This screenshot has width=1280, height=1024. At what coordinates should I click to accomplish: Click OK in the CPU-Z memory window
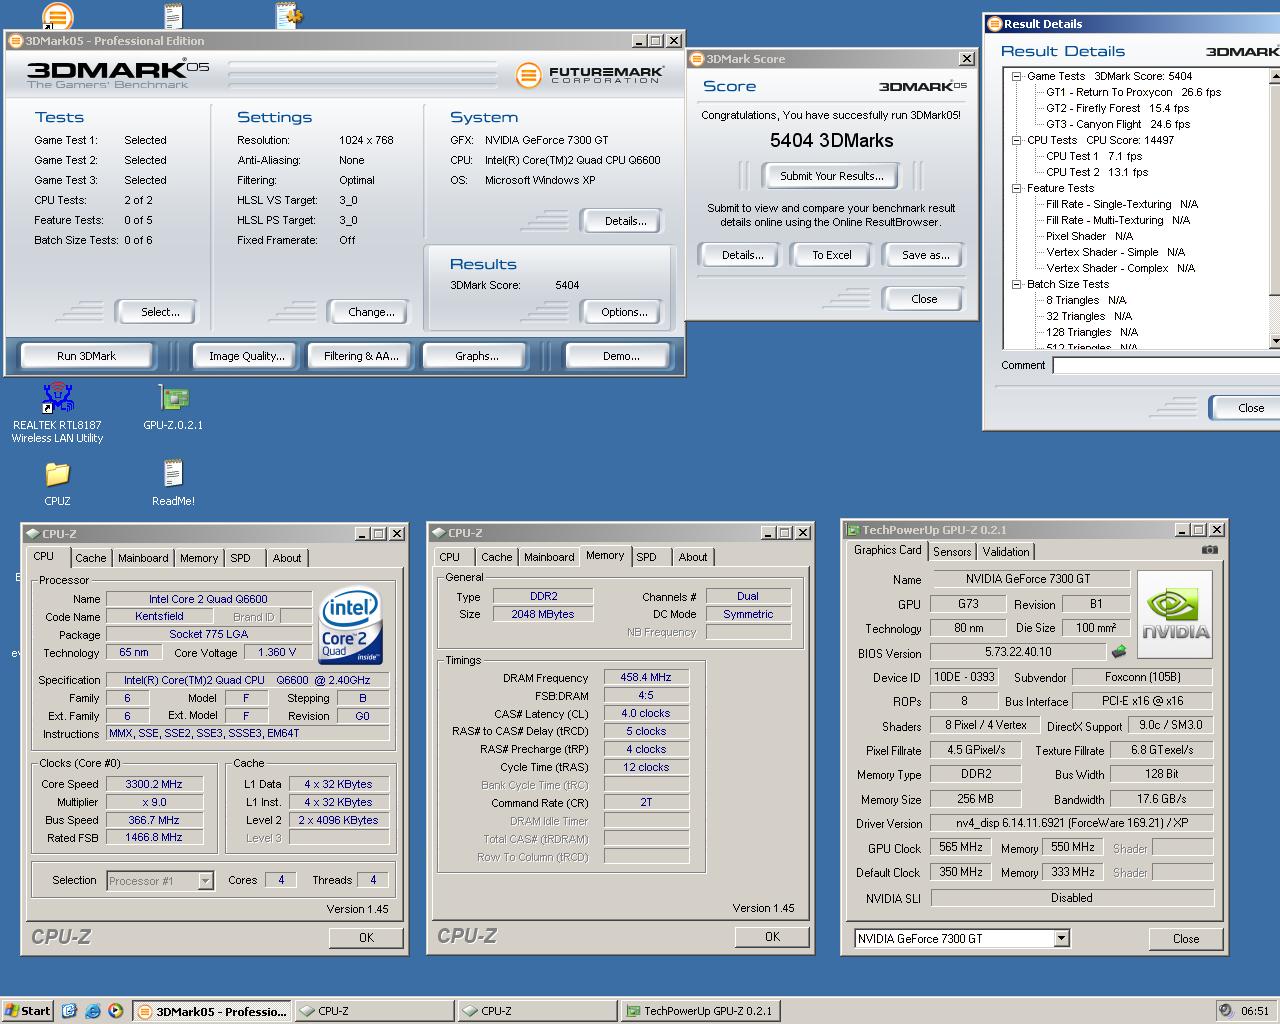[772, 937]
